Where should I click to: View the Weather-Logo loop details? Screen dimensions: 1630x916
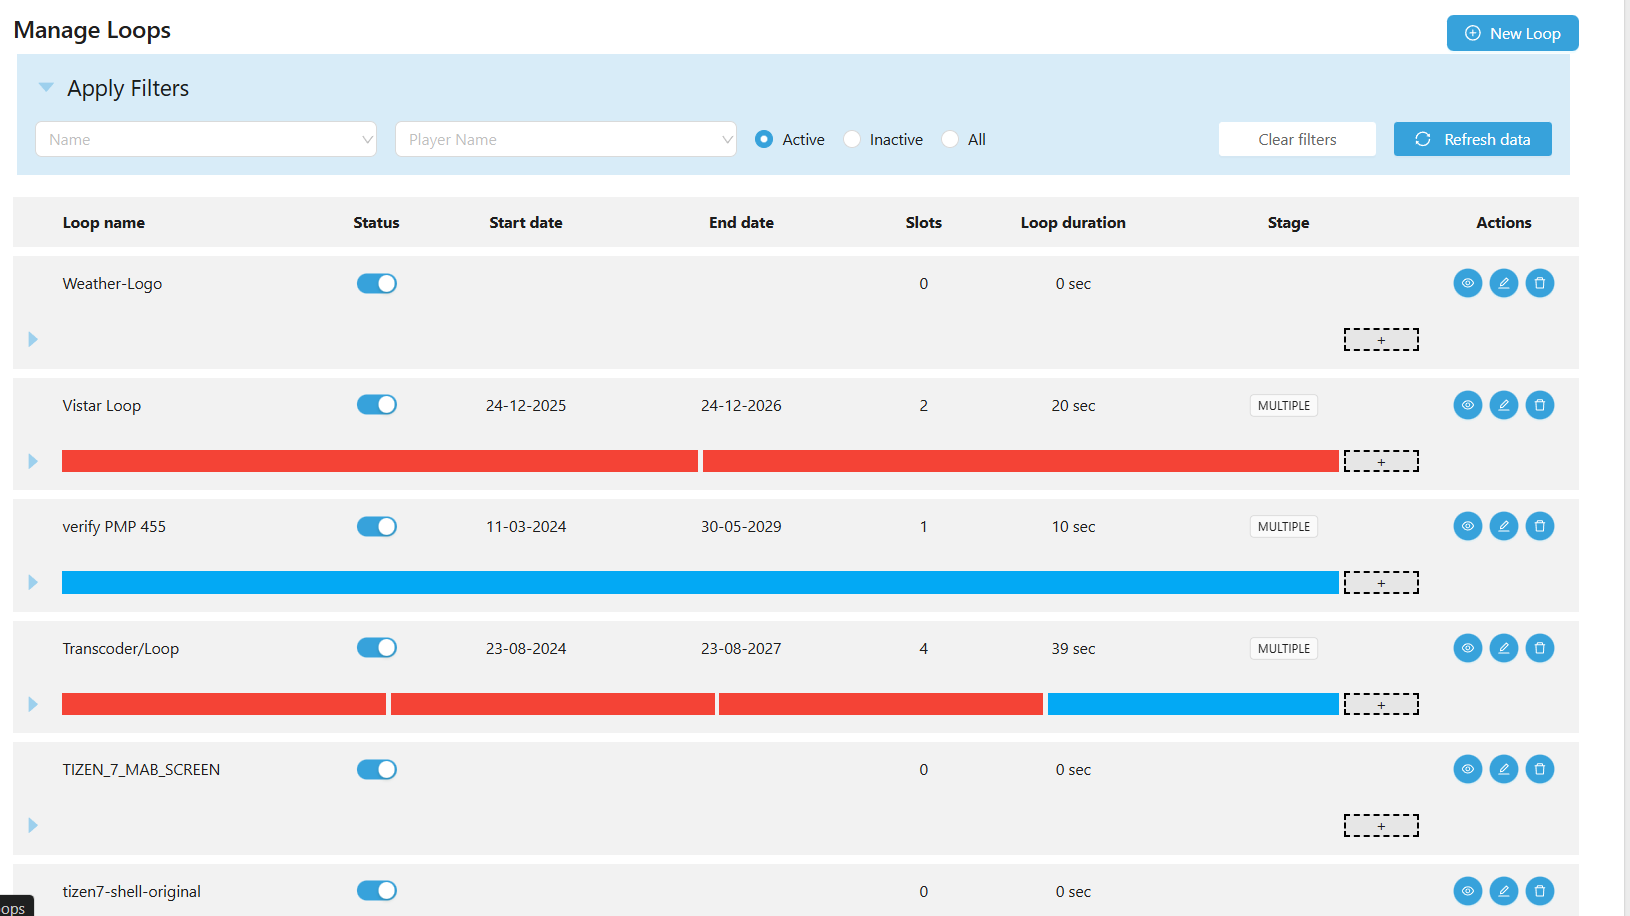(x=1467, y=284)
